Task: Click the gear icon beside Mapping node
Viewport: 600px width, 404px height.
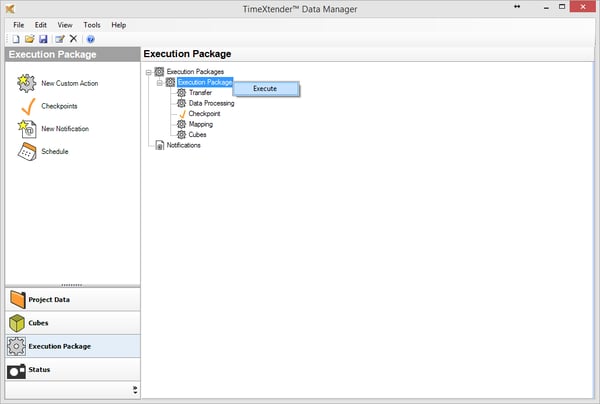Action: point(181,124)
